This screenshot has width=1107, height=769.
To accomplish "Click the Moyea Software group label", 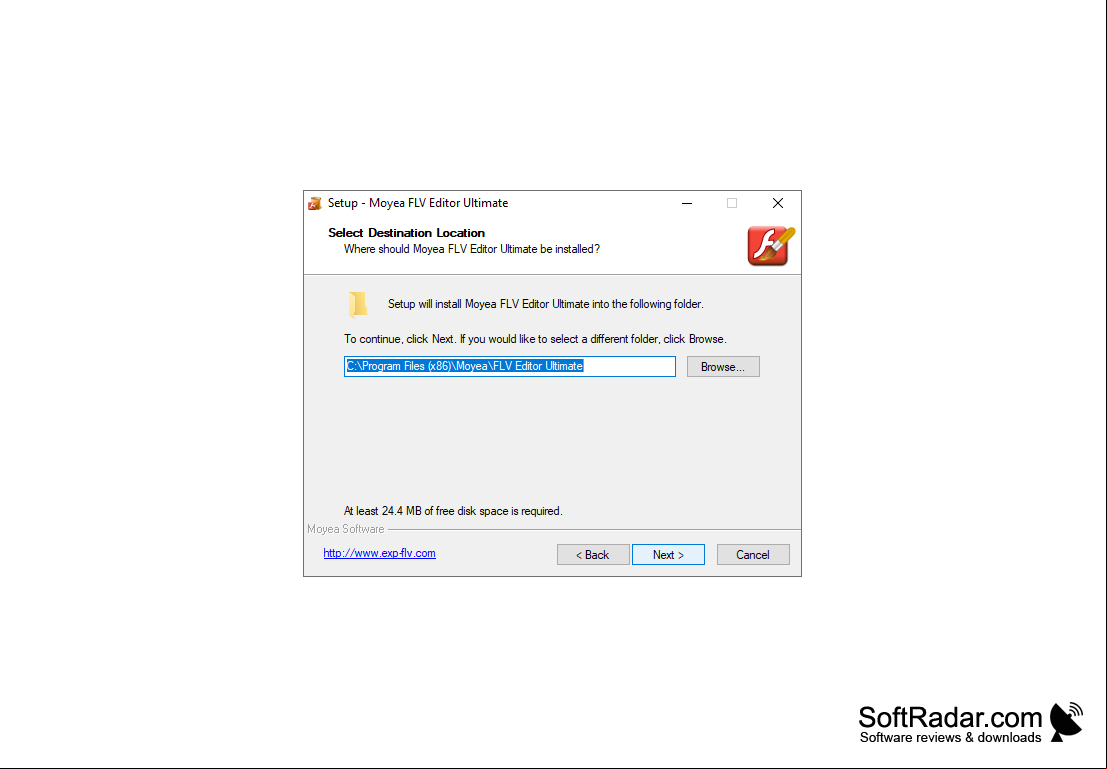I will pos(346,529).
